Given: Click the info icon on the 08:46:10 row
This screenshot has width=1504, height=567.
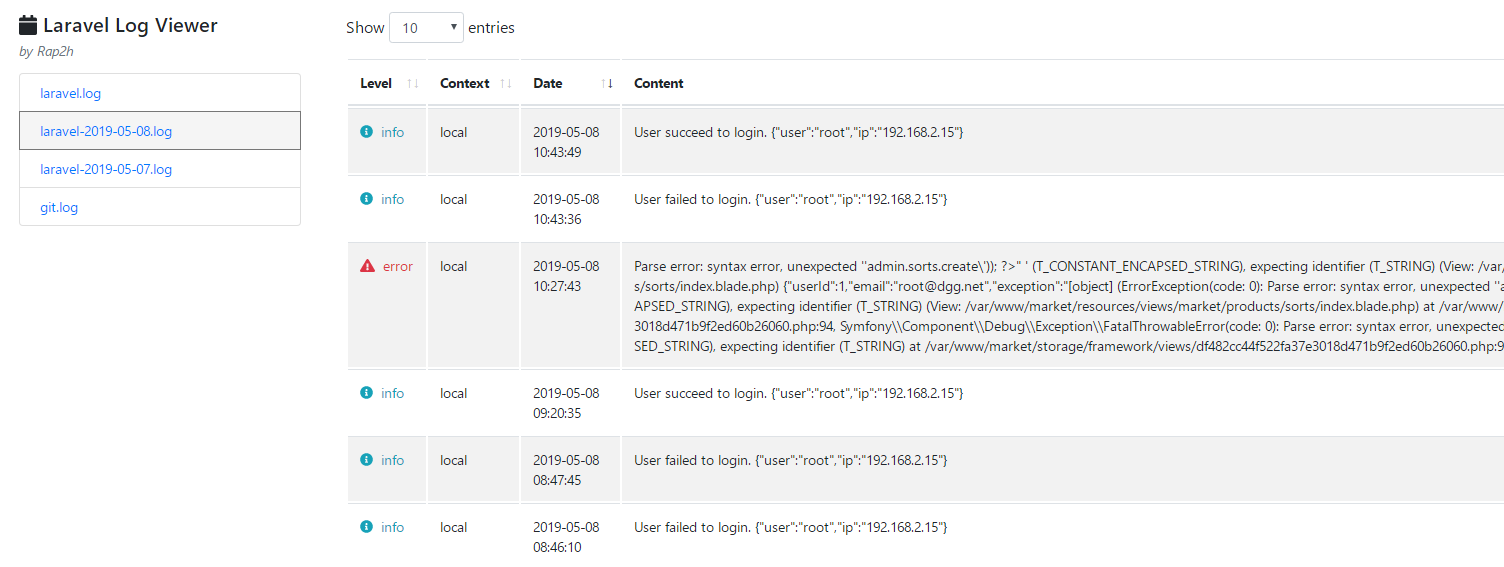Looking at the screenshot, I should click(366, 527).
